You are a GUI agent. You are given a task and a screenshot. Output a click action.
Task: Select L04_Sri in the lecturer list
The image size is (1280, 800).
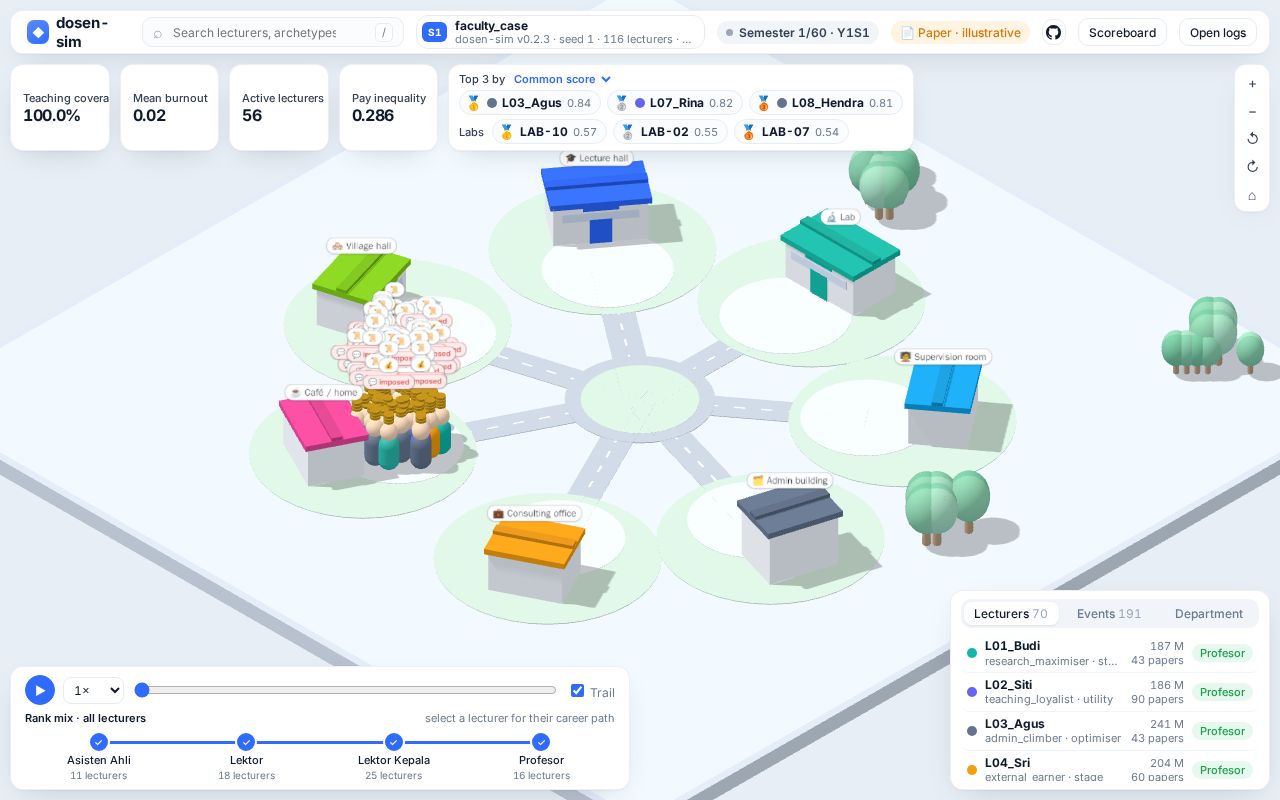1110,769
